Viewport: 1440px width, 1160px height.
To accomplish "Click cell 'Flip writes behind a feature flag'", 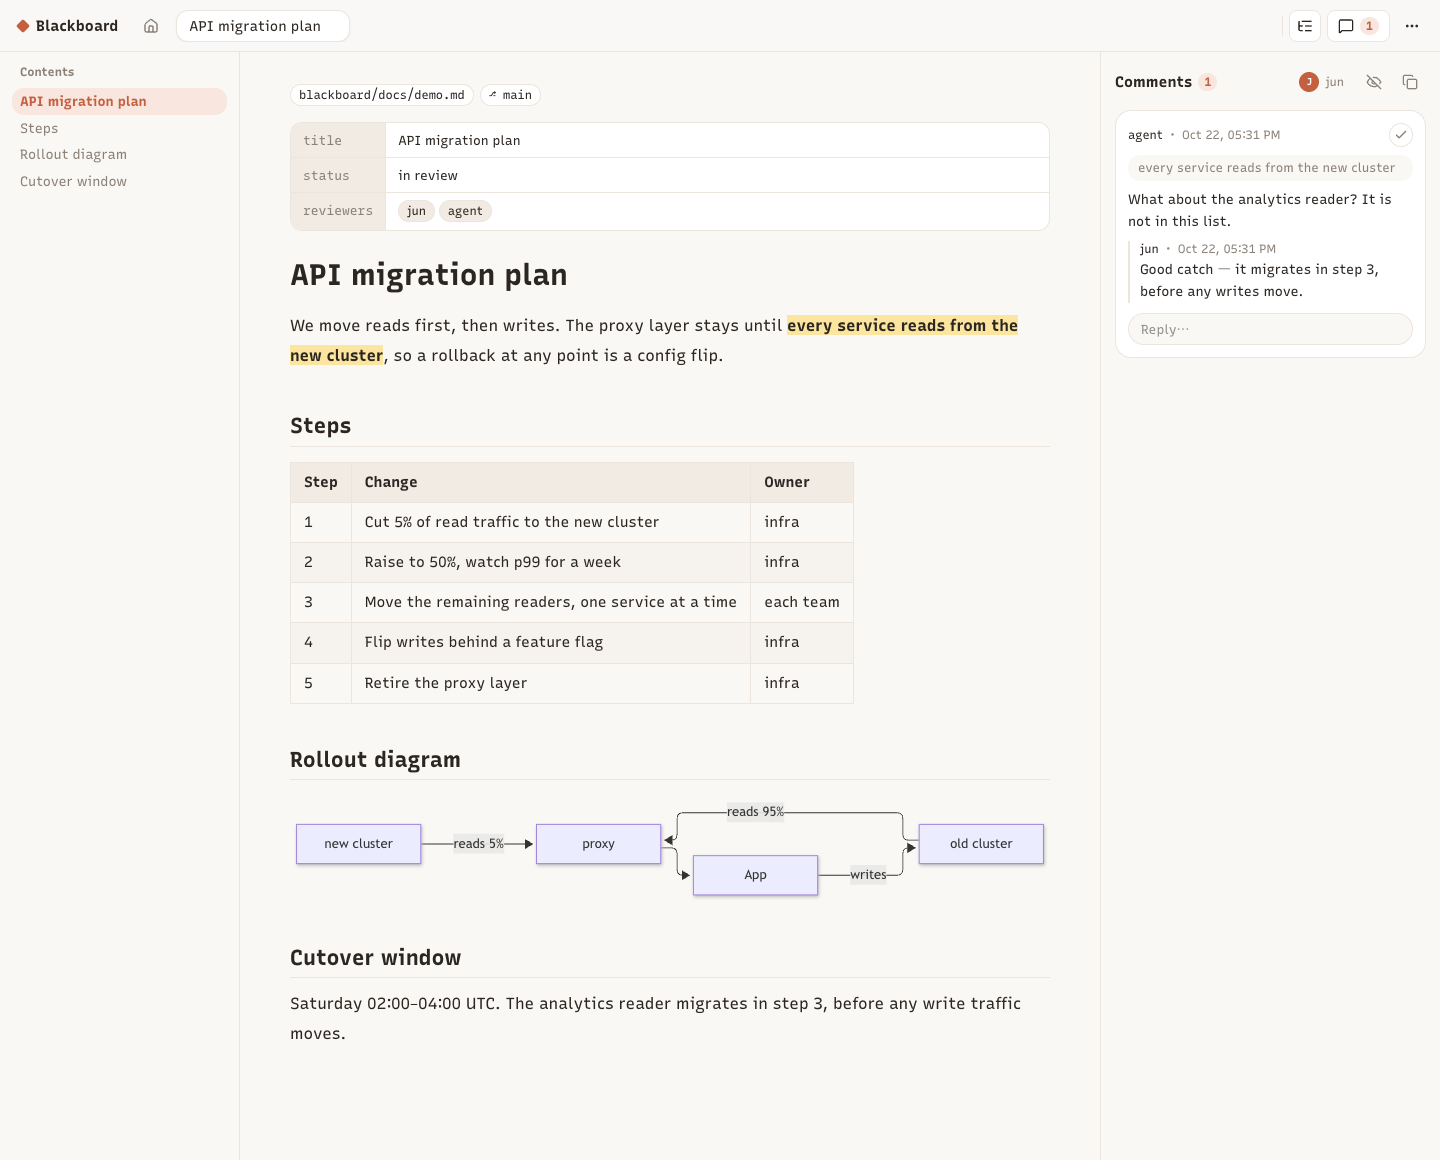I will tap(551, 642).
